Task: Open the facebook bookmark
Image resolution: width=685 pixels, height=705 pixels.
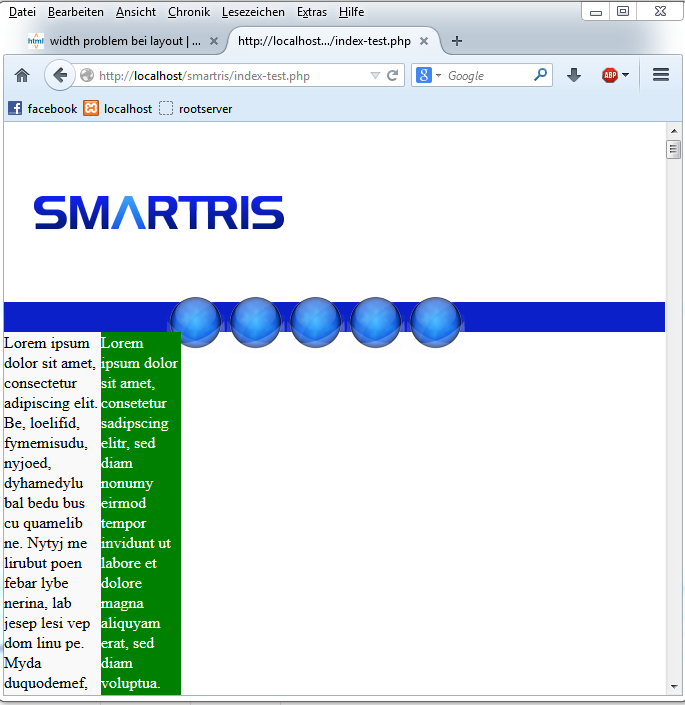Action: click(43, 108)
